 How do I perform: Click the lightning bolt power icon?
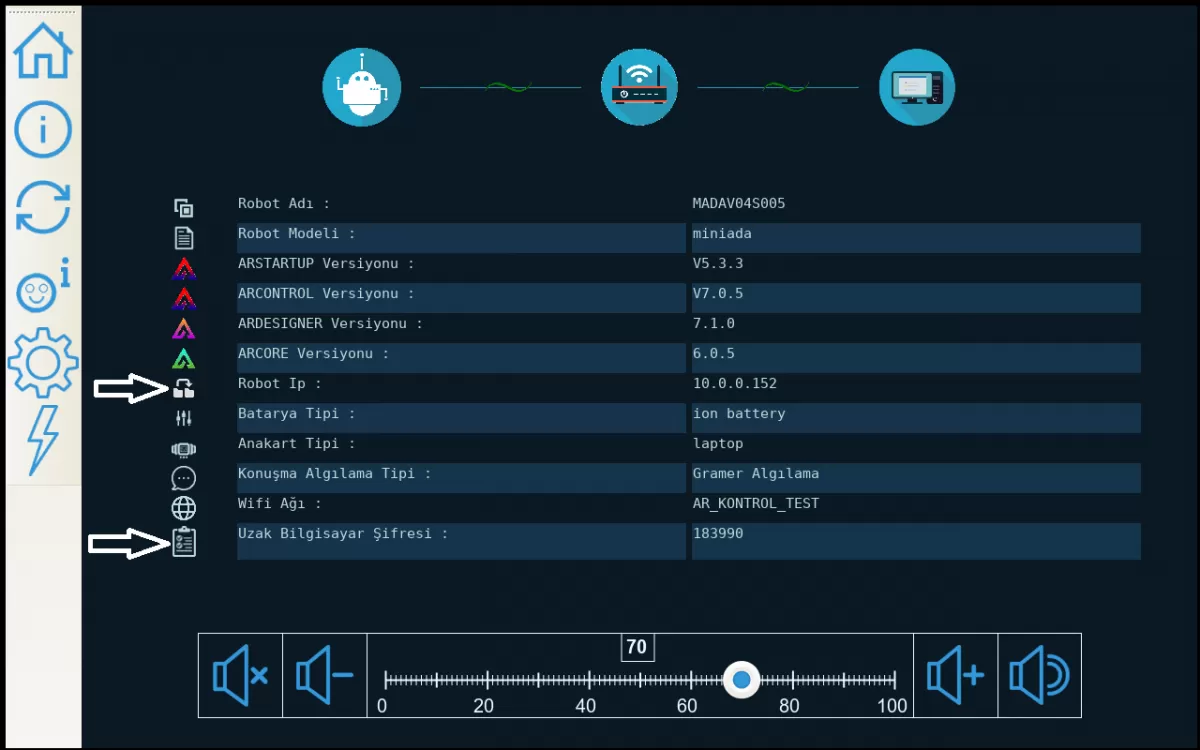(x=43, y=439)
